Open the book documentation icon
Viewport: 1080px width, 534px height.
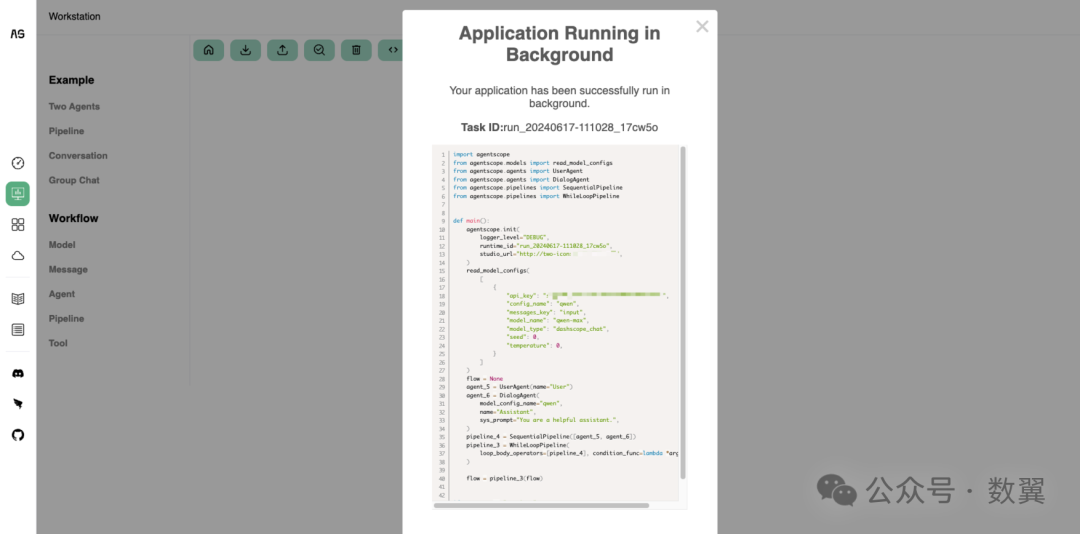pos(18,298)
